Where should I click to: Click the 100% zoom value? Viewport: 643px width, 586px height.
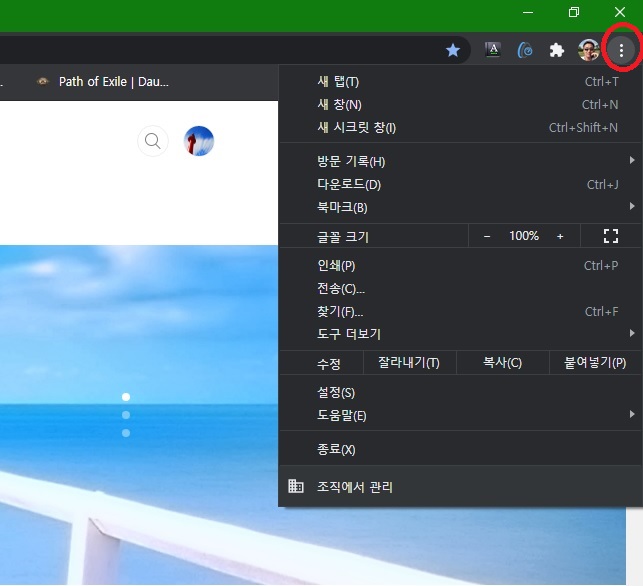[524, 236]
